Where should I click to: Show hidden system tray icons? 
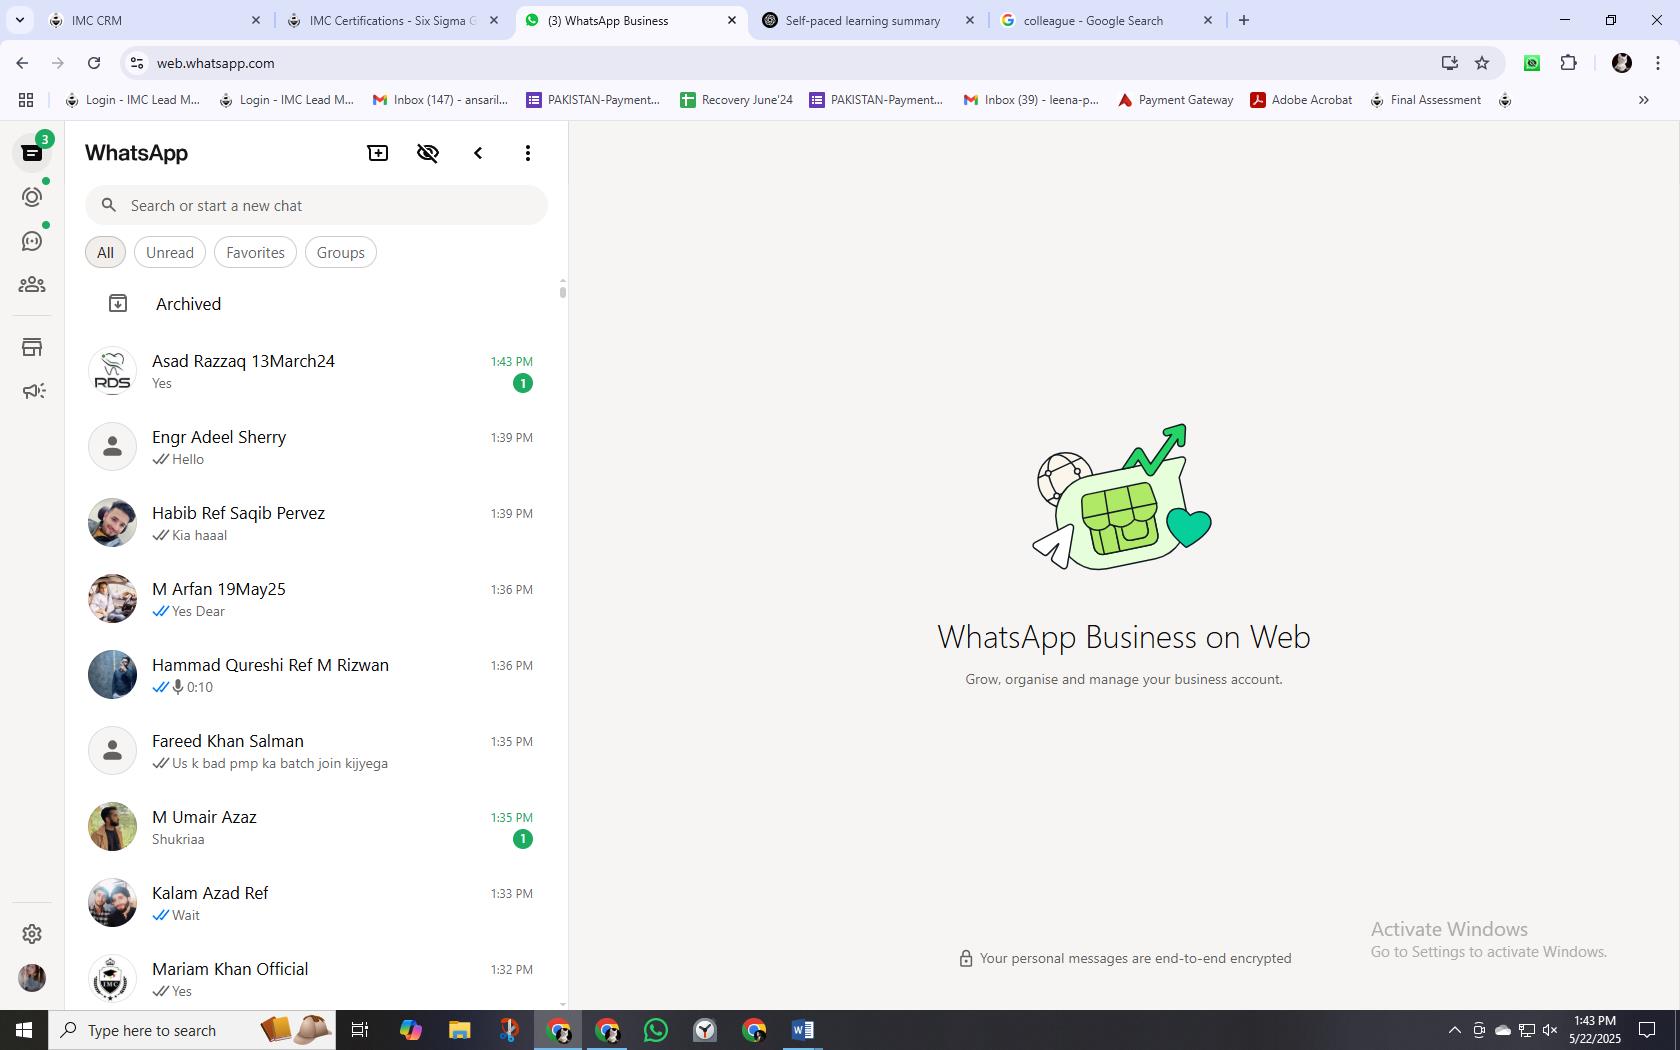click(1455, 1030)
